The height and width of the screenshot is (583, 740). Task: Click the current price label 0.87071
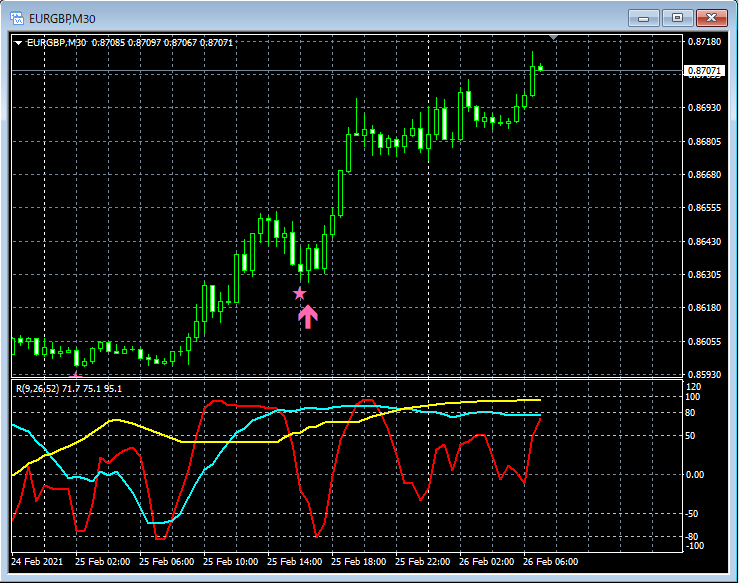tap(704, 71)
